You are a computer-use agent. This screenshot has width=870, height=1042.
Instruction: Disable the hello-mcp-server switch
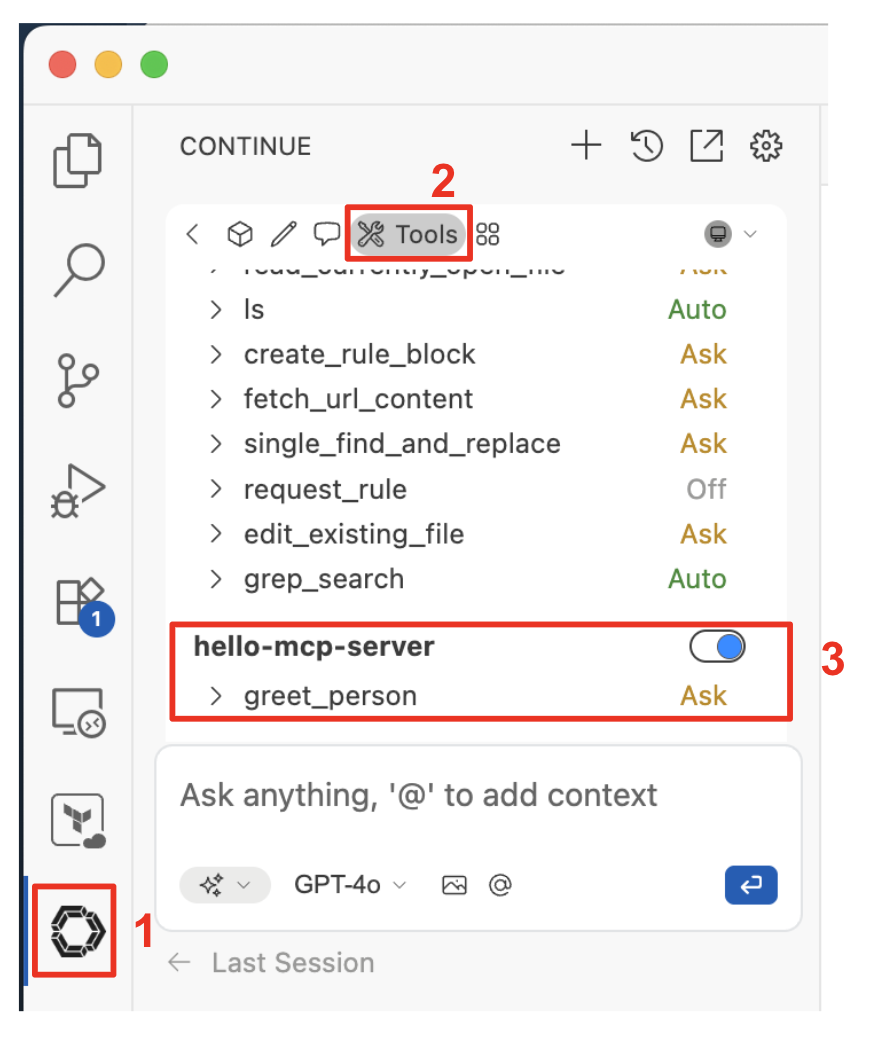(717, 647)
